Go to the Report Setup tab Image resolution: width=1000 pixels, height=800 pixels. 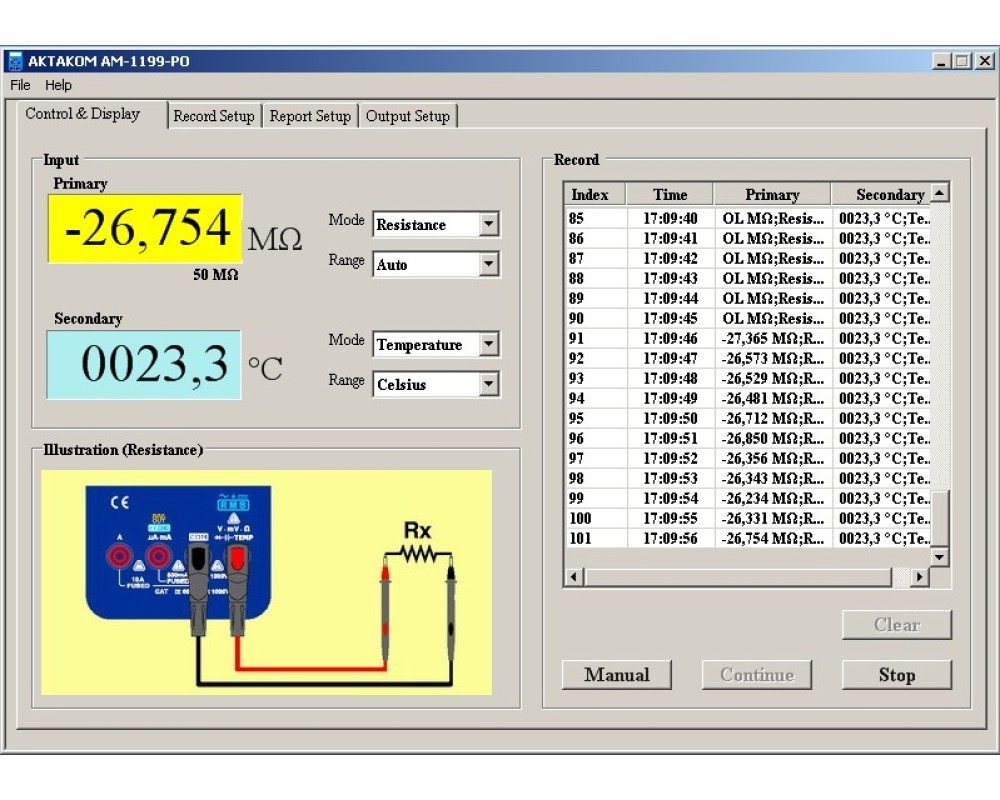click(310, 116)
